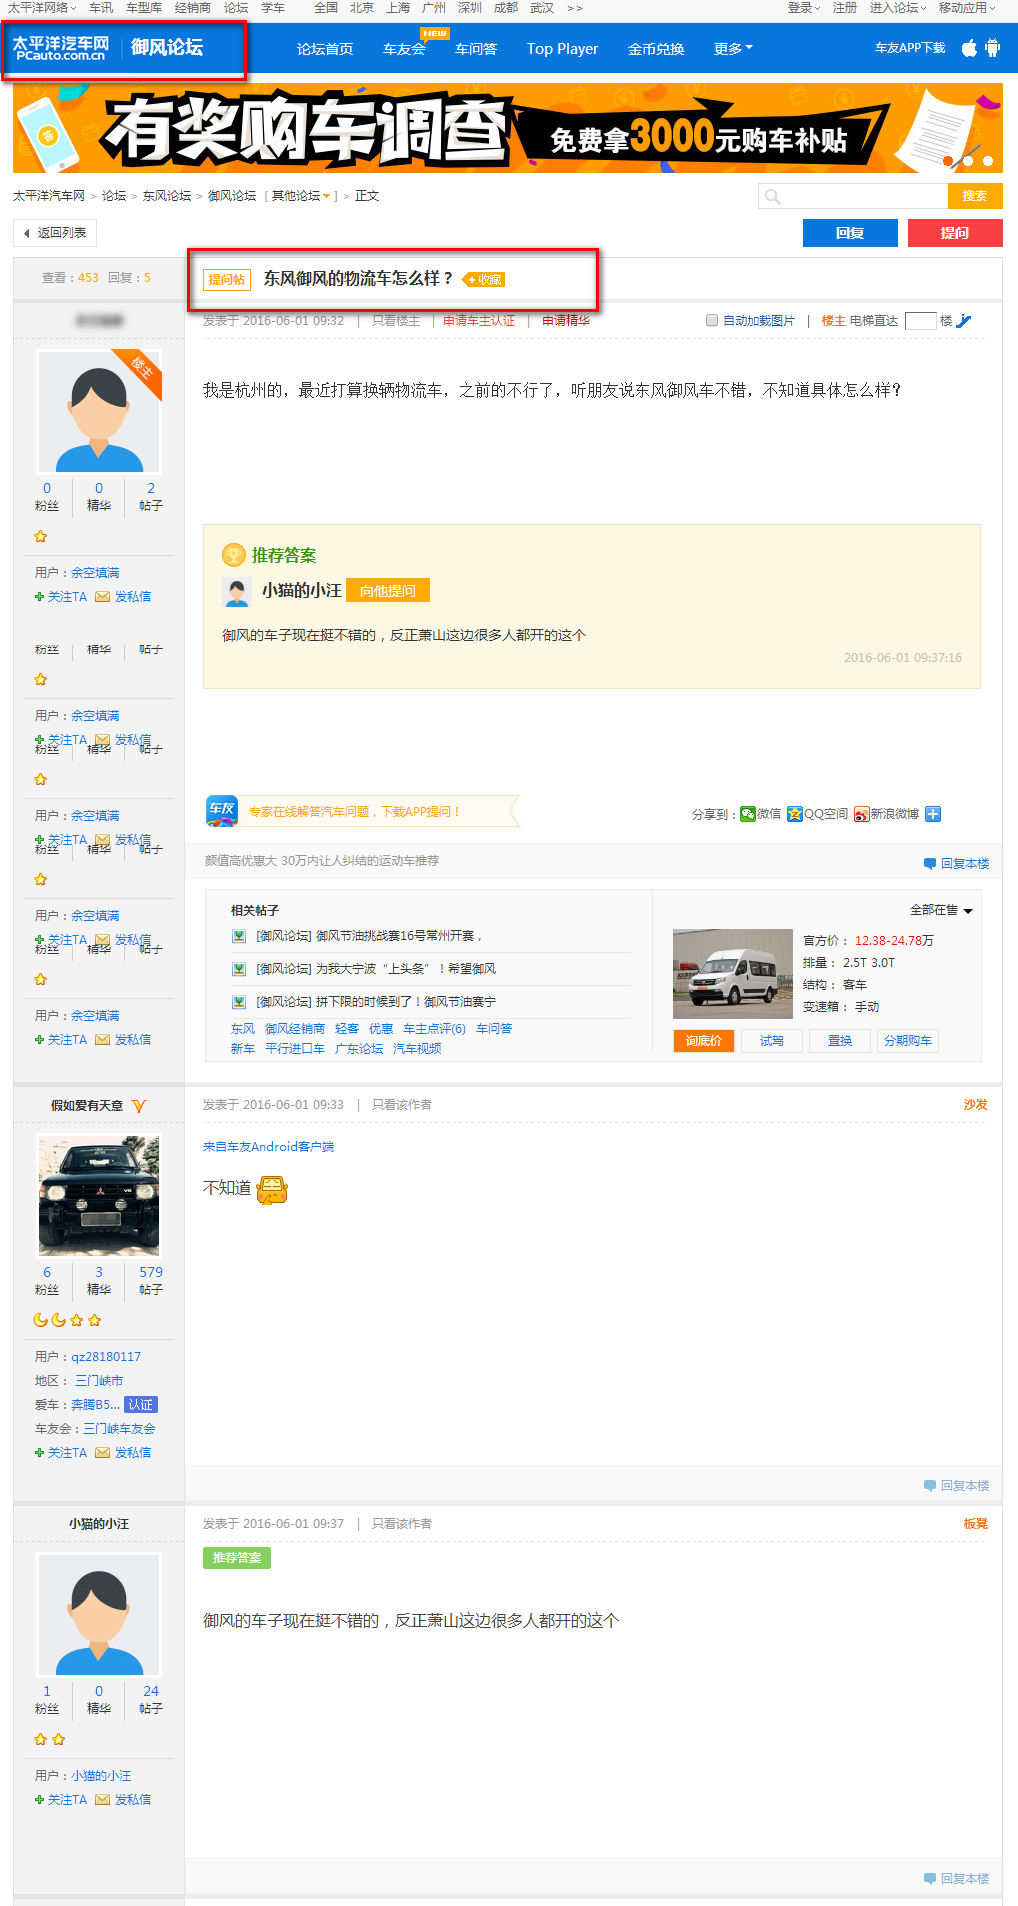This screenshot has height=1906, width=1018.
Task: Expand the 太平洋网络 dropdown
Action: 43,8
